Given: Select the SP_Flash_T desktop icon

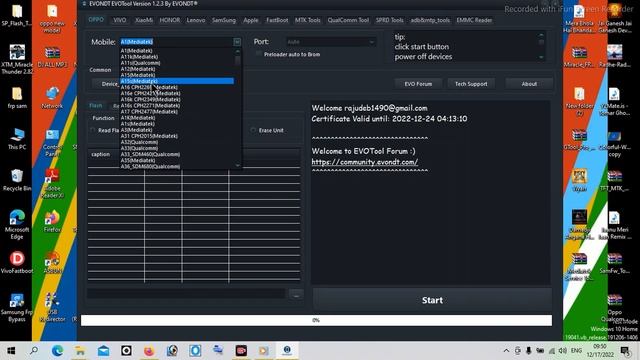Looking at the screenshot, I should [17, 16].
